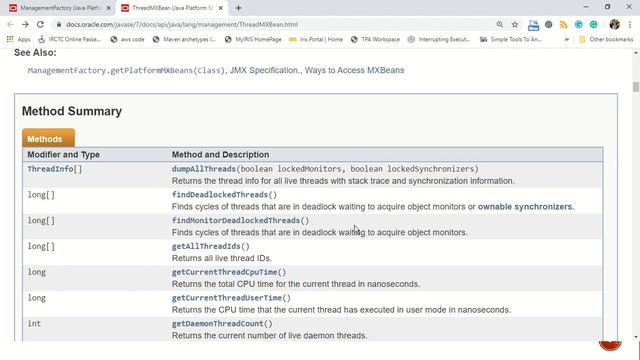
Task: Click the 'Method and Description' column header
Action: coord(220,155)
